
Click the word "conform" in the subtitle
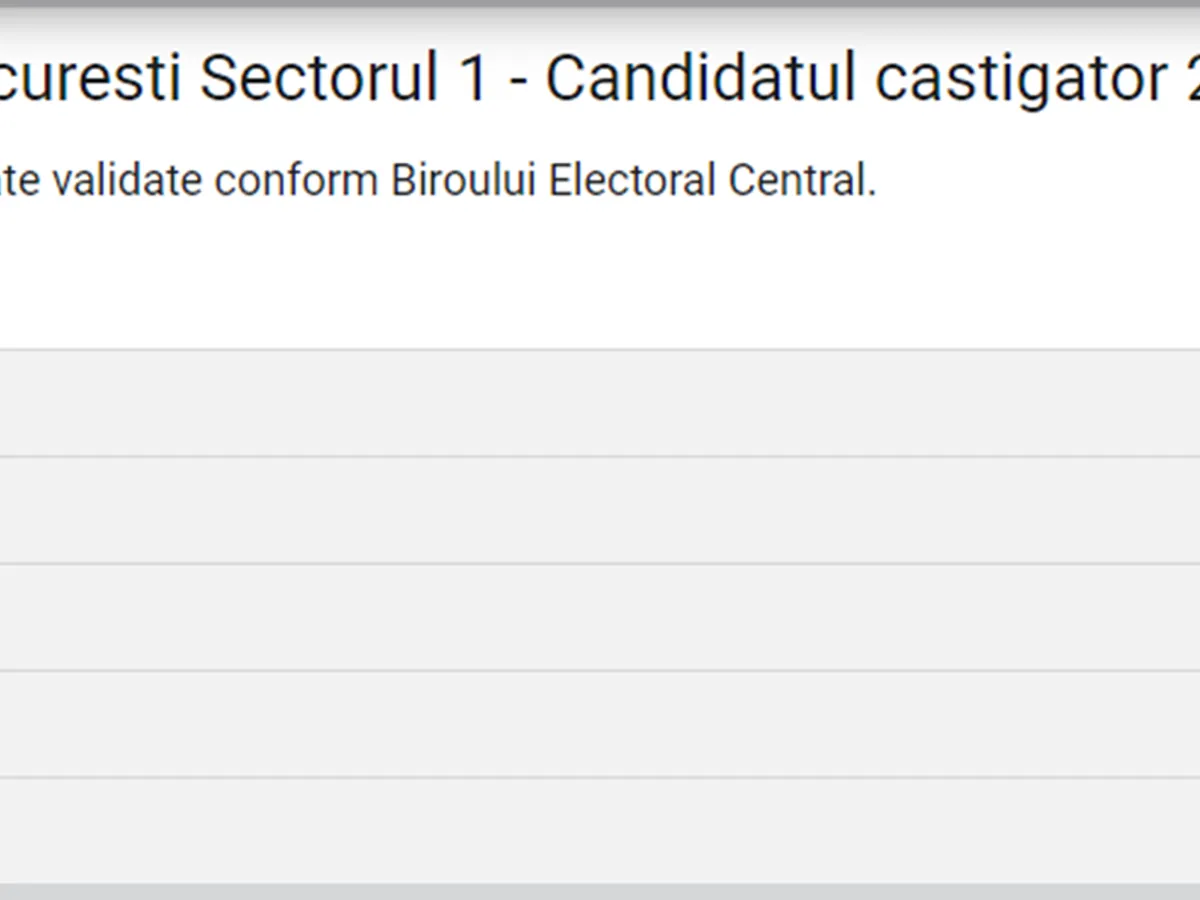click(298, 181)
